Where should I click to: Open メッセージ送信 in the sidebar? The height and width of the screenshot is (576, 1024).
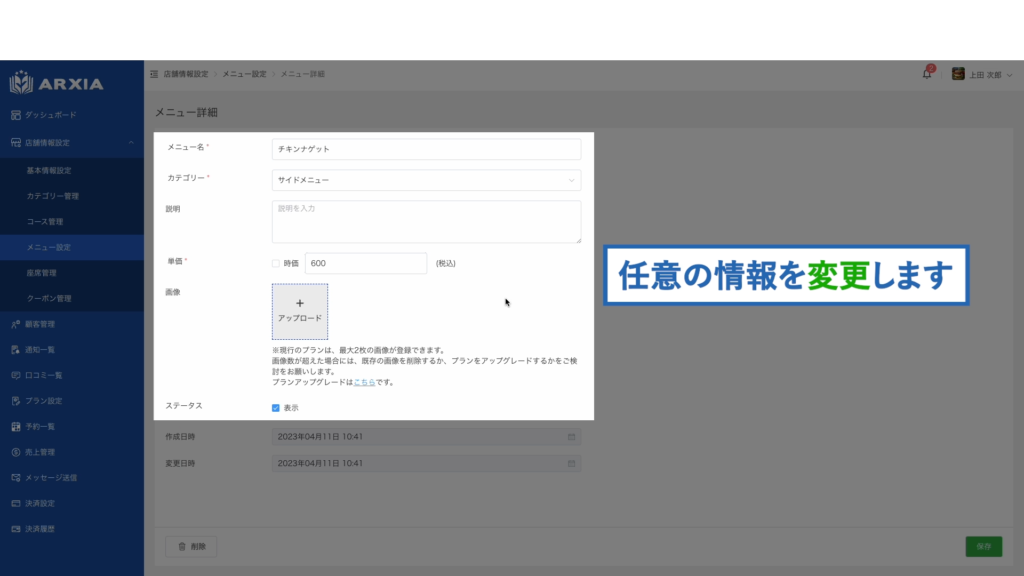point(51,477)
